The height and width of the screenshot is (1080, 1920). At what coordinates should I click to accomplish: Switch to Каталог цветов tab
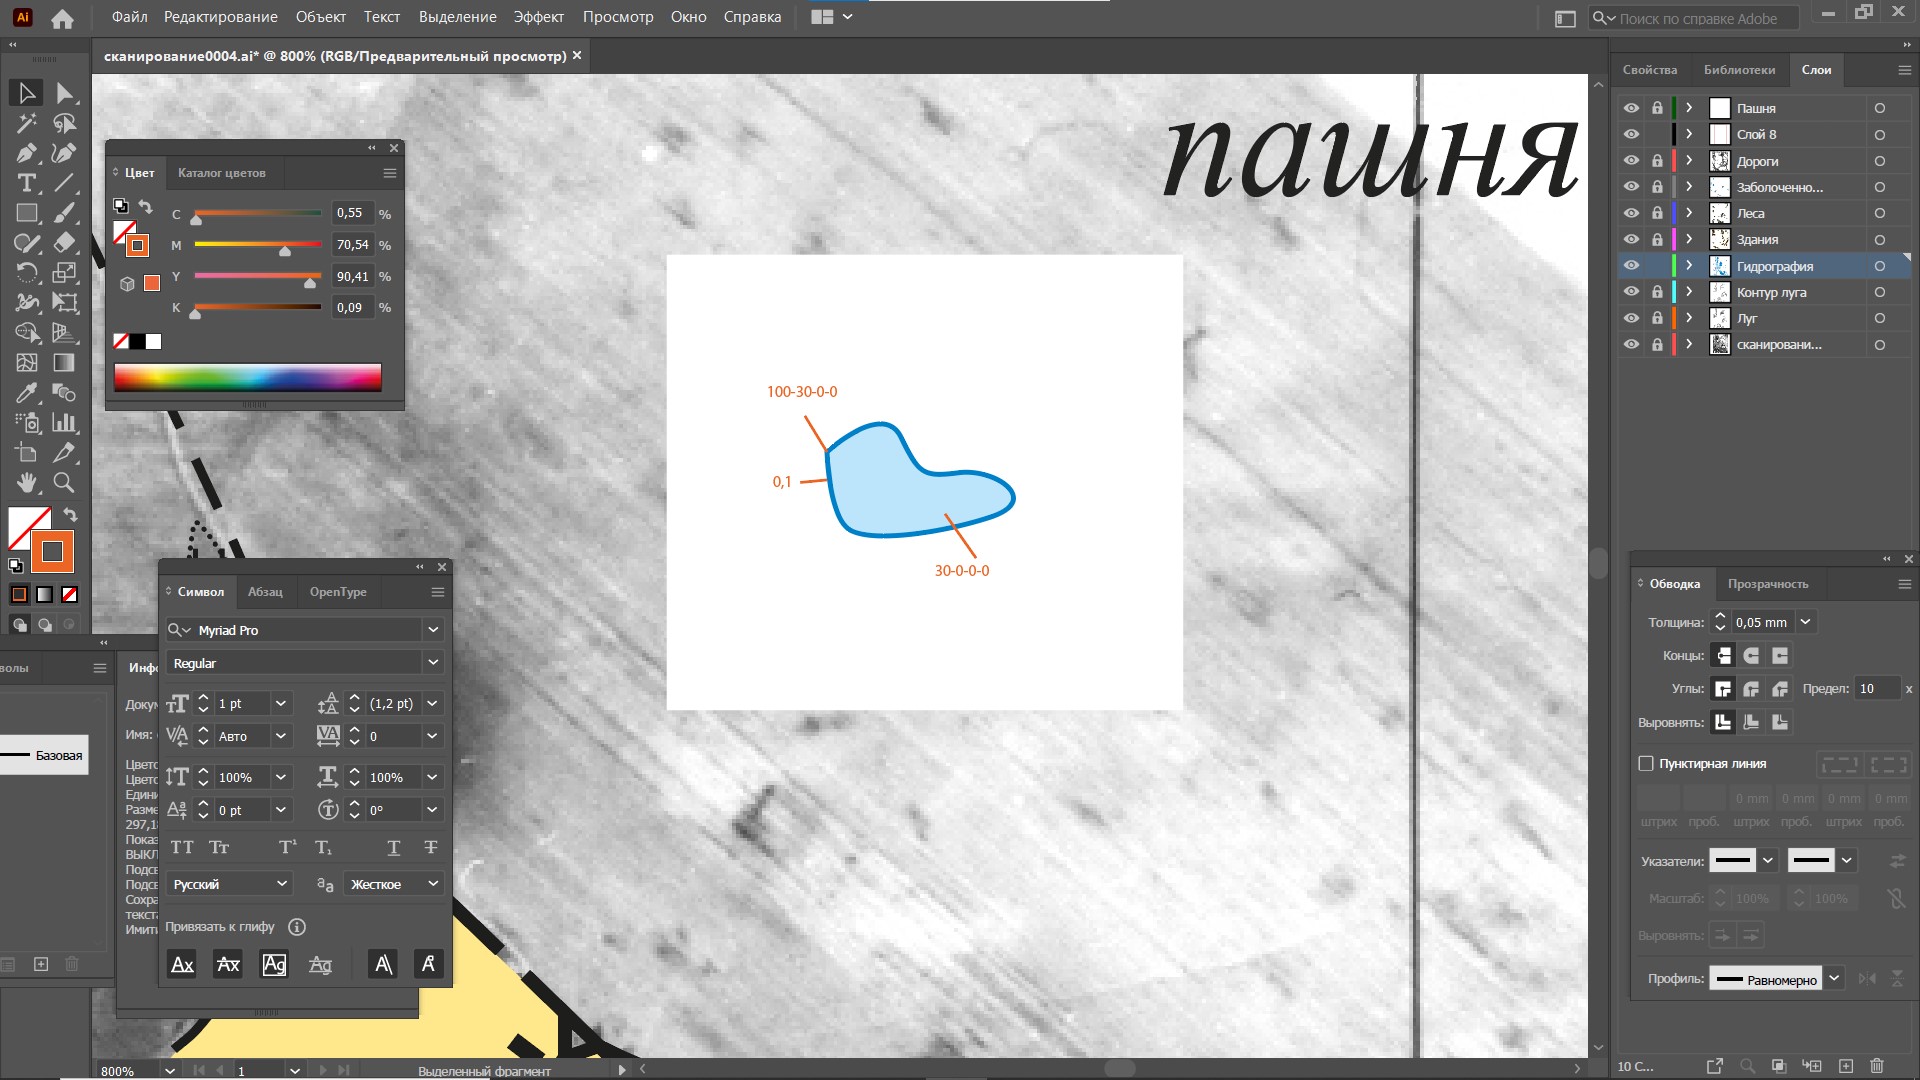pyautogui.click(x=221, y=173)
